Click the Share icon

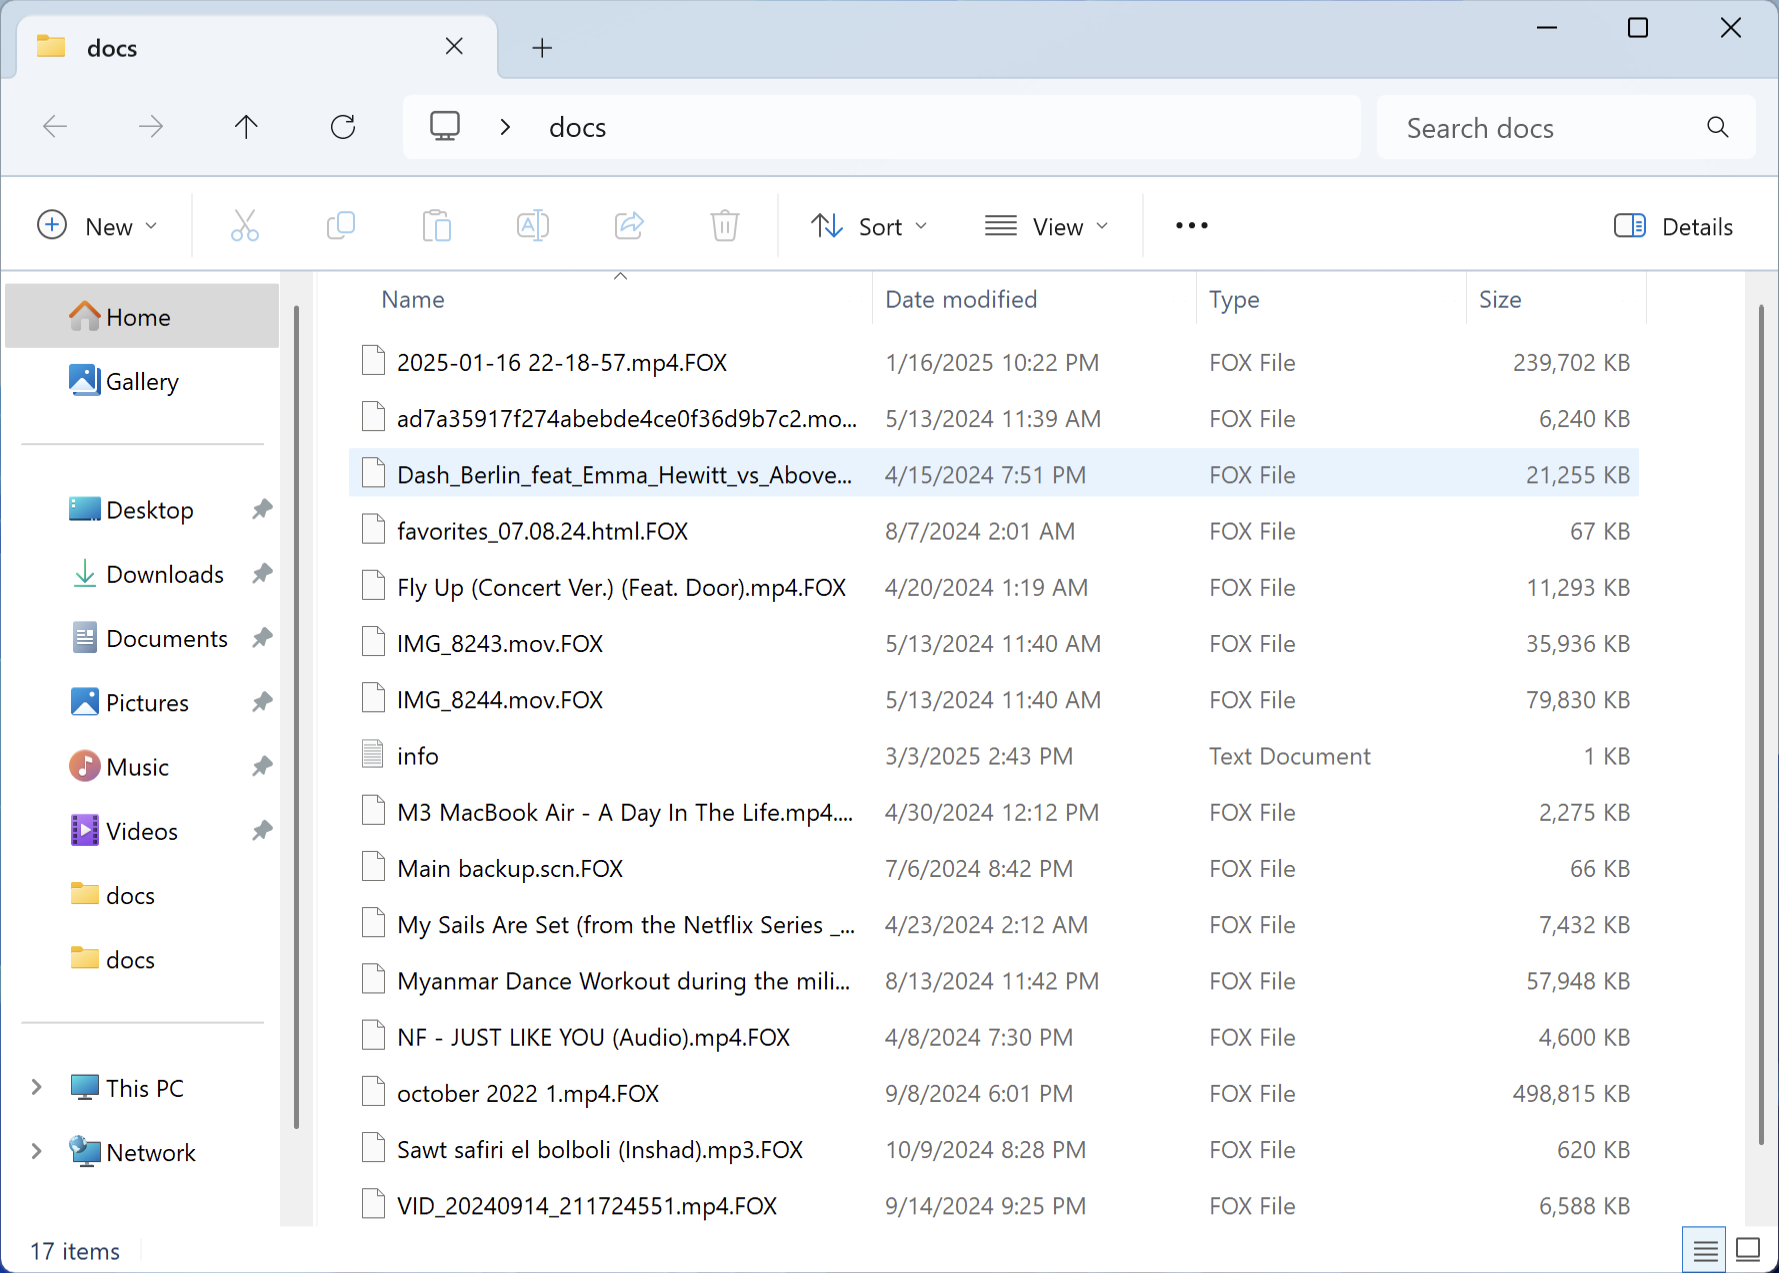pyautogui.click(x=629, y=225)
